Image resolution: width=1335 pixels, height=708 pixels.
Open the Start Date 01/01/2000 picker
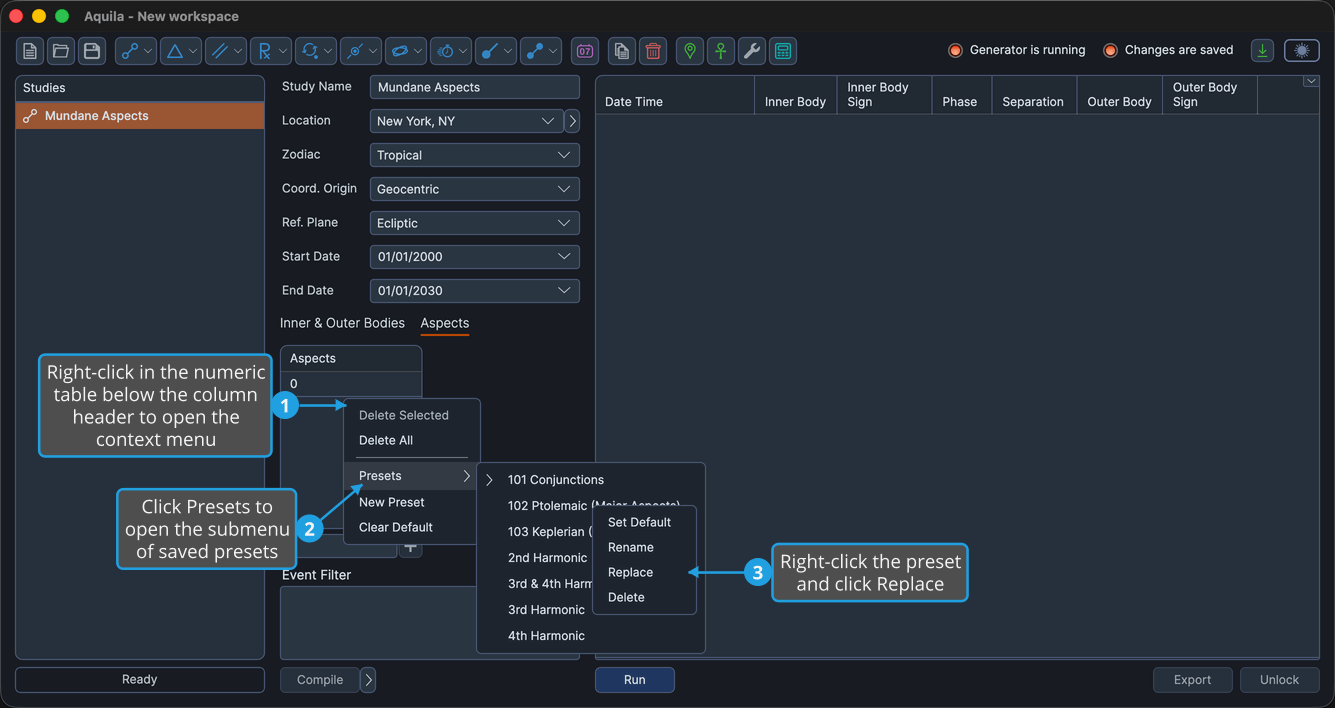474,257
